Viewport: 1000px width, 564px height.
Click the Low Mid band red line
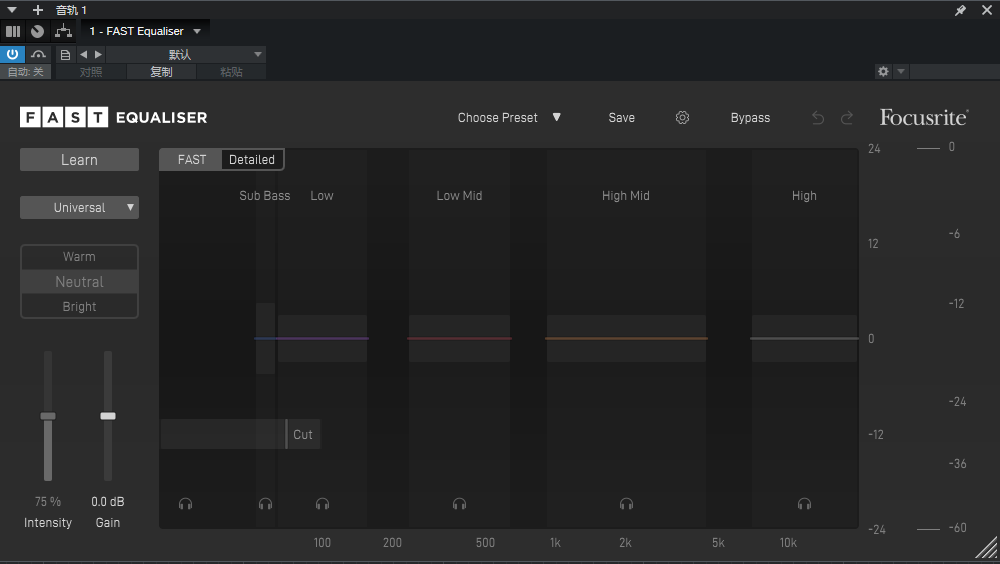coord(459,338)
